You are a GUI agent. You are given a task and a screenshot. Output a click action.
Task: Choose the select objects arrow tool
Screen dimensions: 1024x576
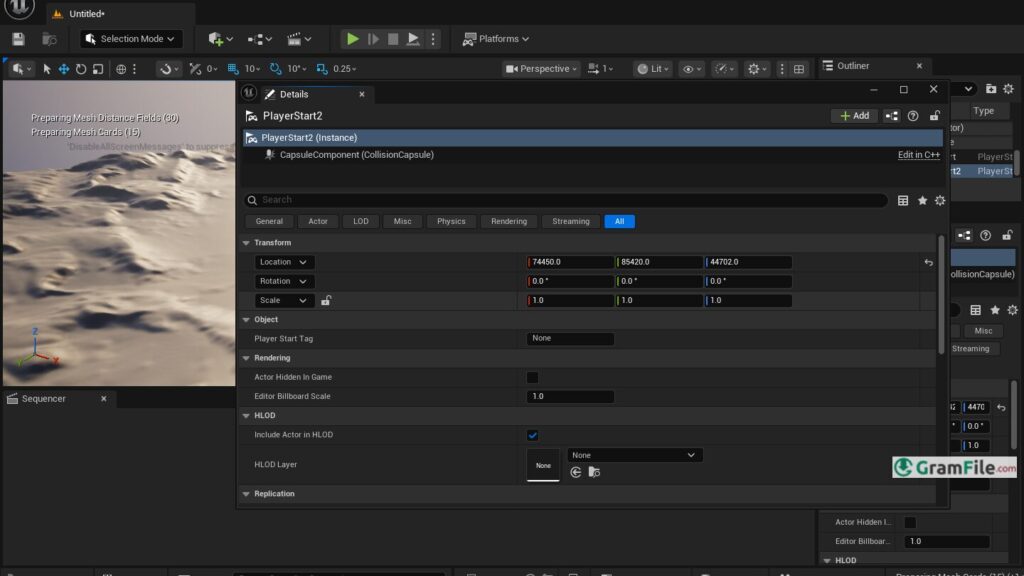47,69
